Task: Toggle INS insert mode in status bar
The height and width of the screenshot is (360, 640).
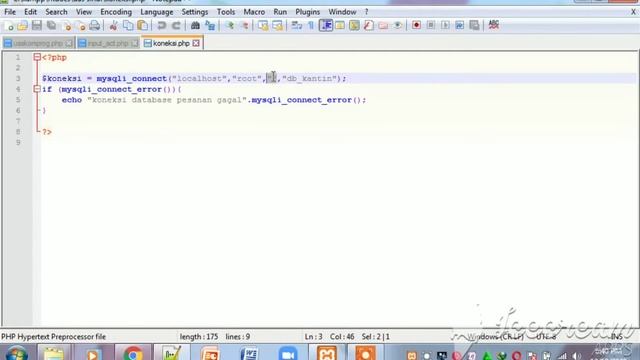Action: [616, 337]
